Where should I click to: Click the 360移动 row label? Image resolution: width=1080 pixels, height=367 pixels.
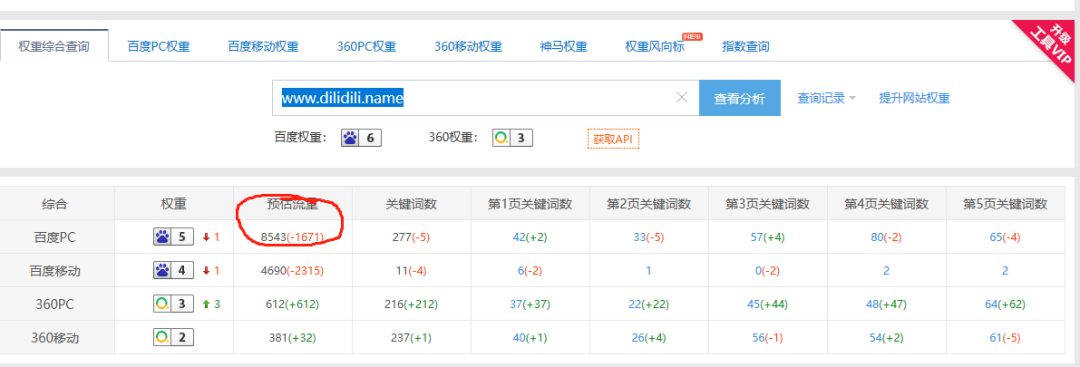click(x=55, y=337)
